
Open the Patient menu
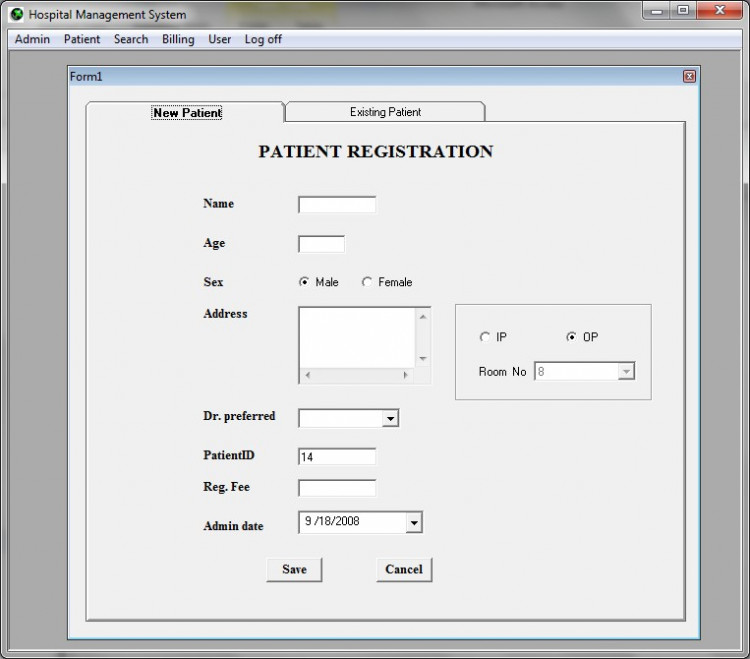click(x=82, y=39)
